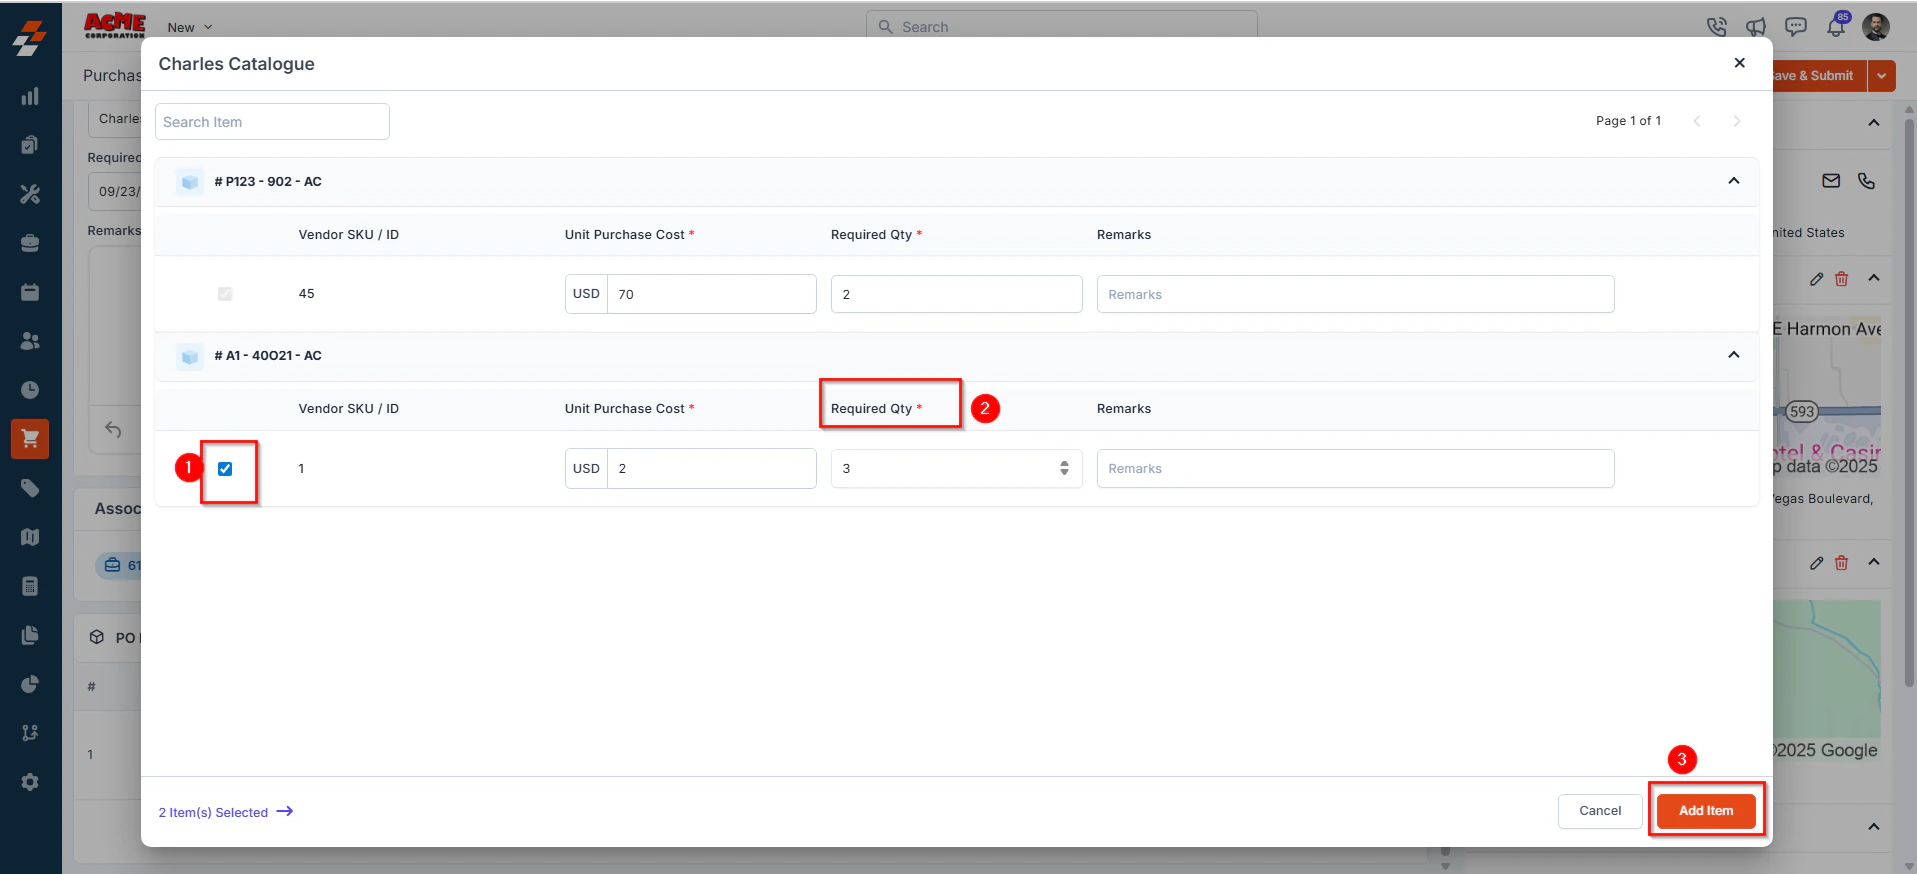Image resolution: width=1917 pixels, height=874 pixels.
Task: Uncheck the checkbox for Vendor SKU 1
Action: click(x=225, y=469)
